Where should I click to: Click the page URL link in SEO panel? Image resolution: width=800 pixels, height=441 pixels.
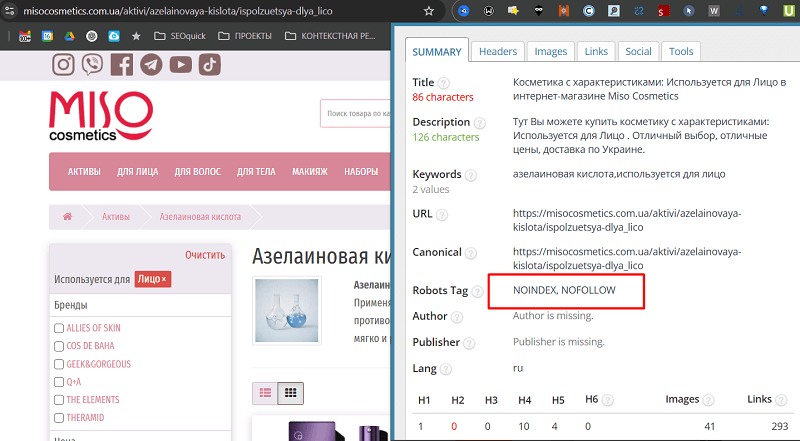pos(627,220)
